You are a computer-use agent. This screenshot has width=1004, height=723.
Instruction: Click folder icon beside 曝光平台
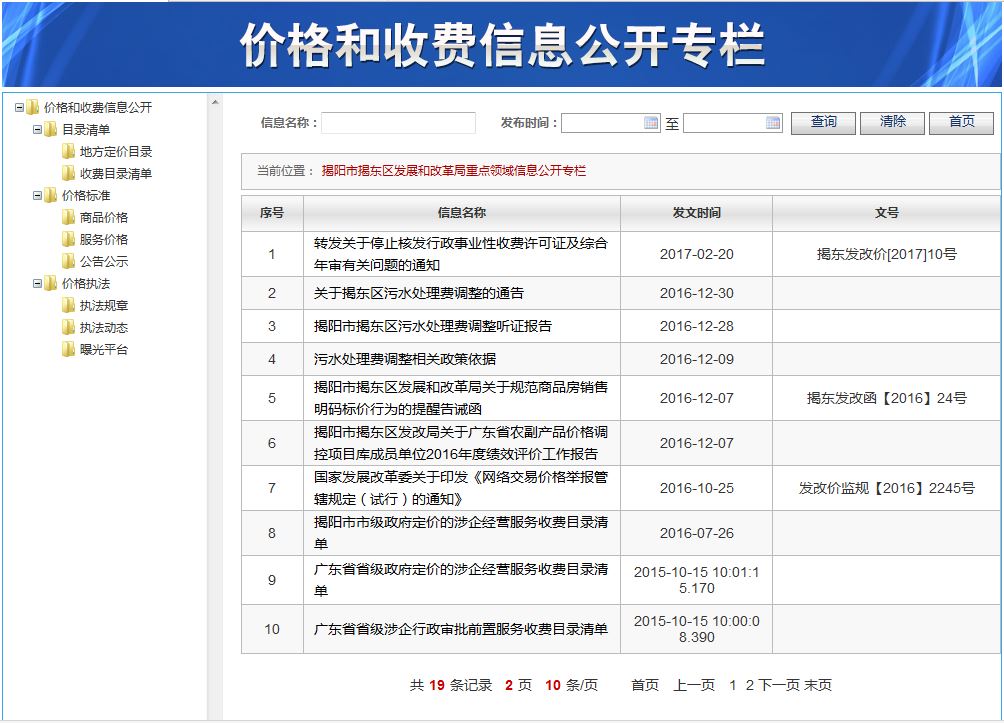click(69, 349)
